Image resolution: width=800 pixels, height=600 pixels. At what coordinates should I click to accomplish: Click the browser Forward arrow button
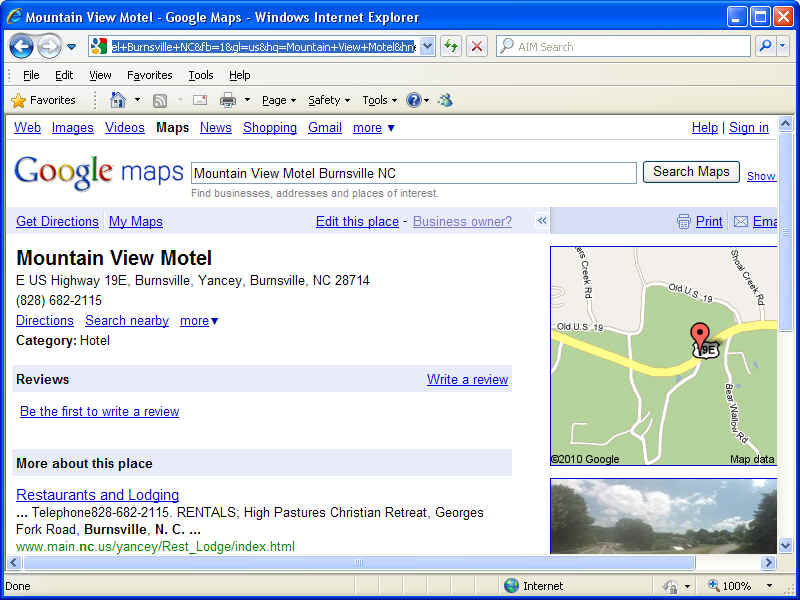coord(49,47)
